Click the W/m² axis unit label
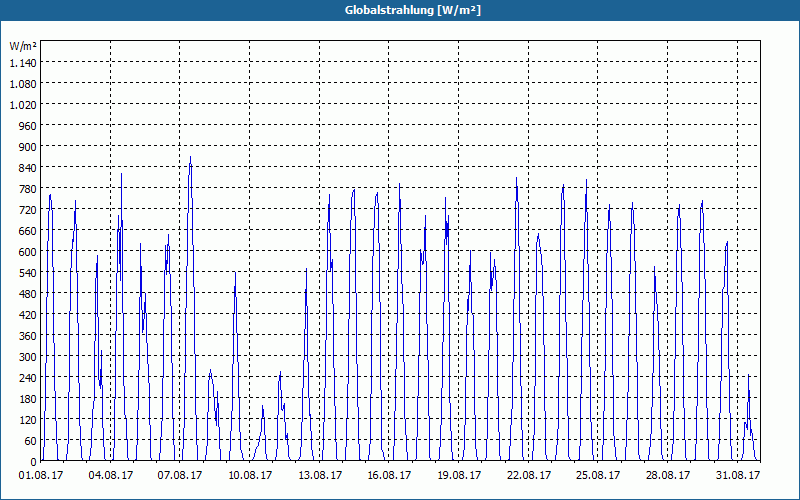800x500 pixels. 23,46
